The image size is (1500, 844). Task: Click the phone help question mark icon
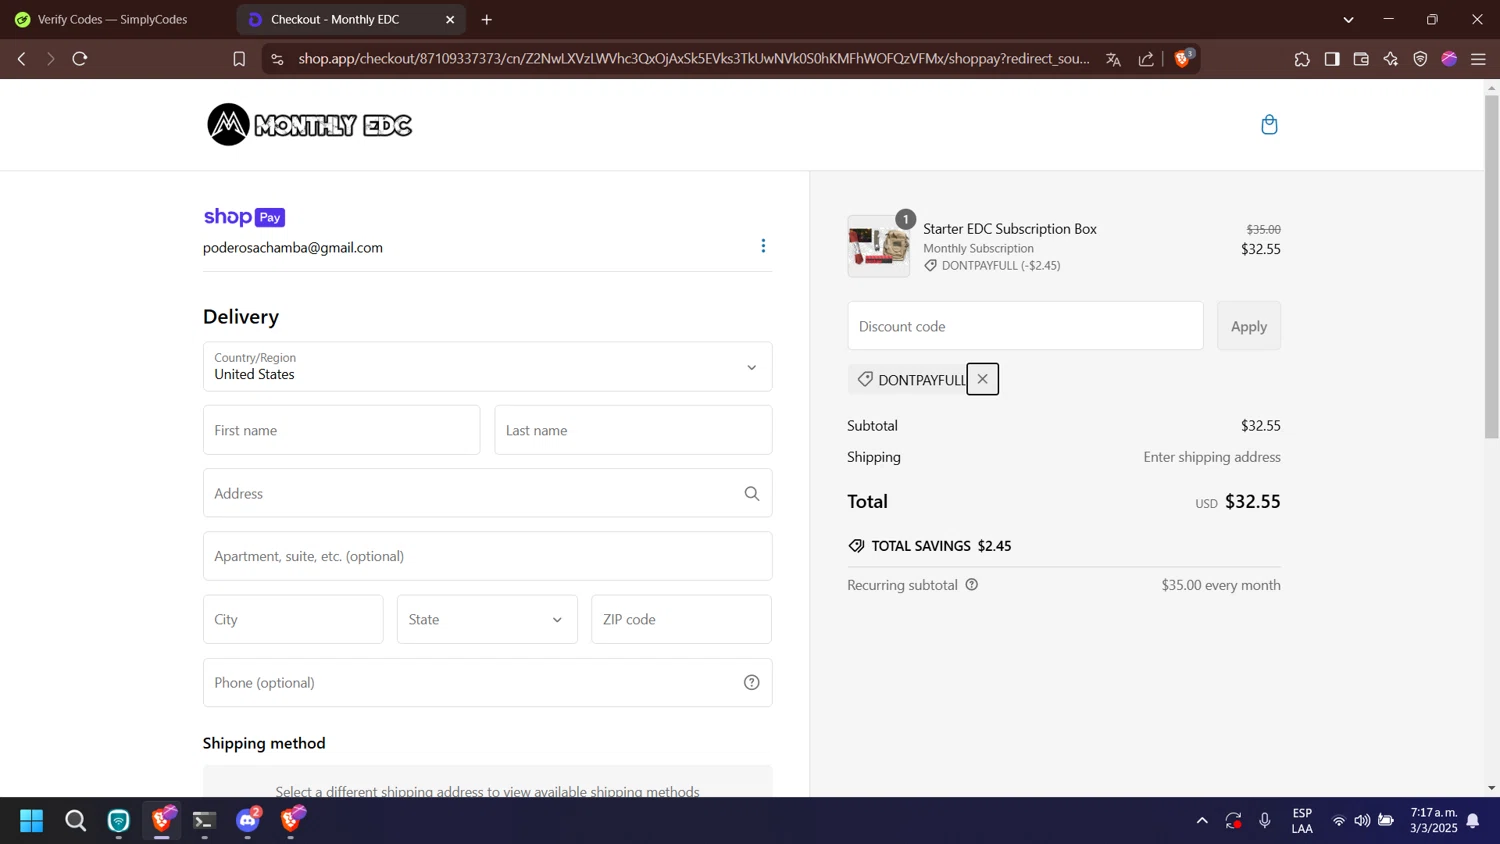tap(752, 682)
